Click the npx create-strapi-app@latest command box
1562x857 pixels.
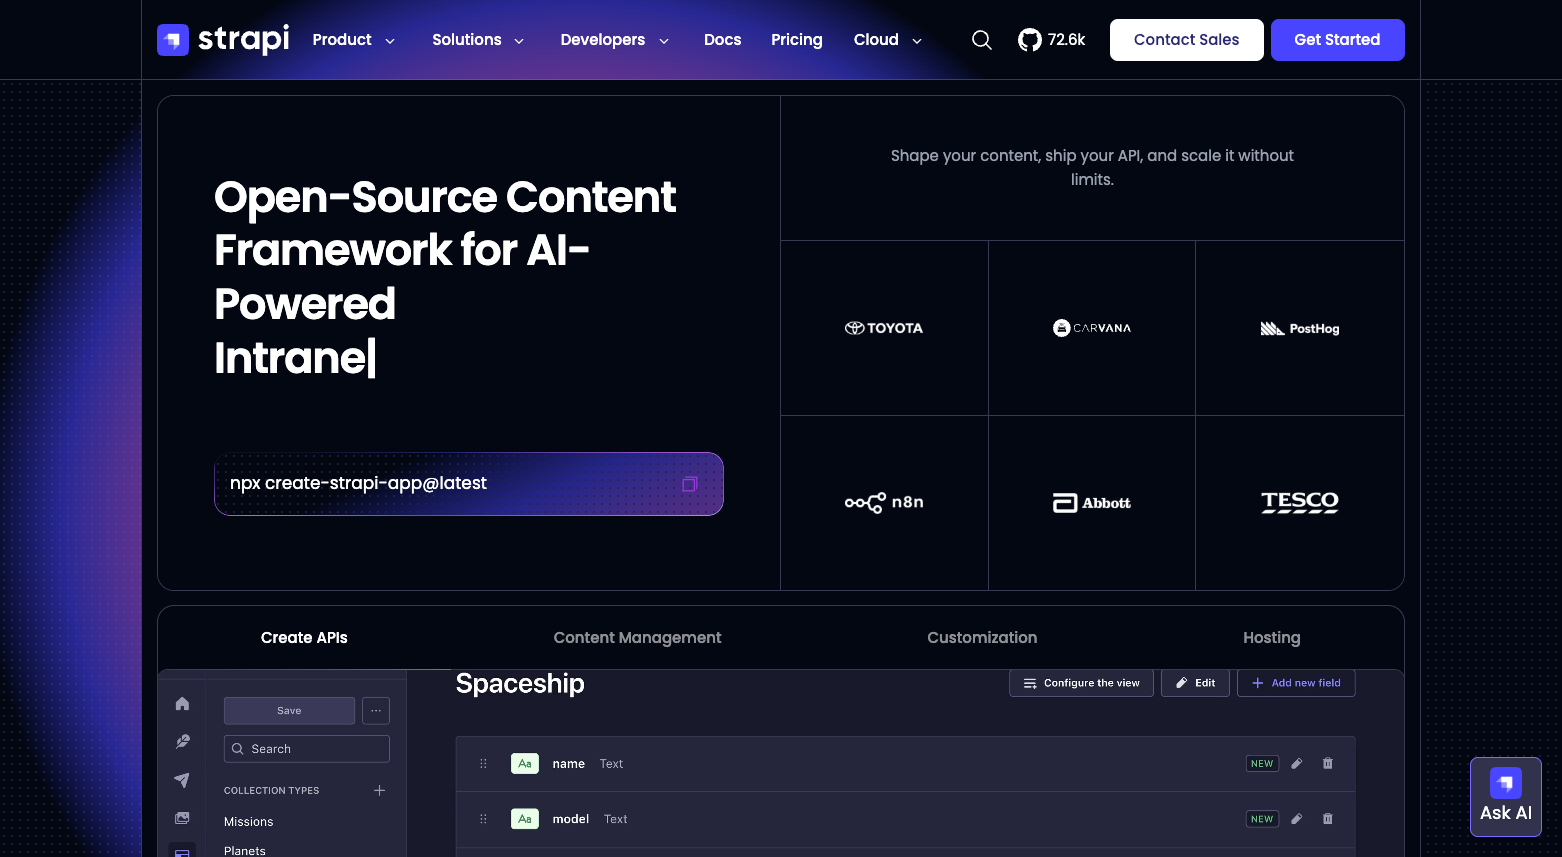[469, 484]
